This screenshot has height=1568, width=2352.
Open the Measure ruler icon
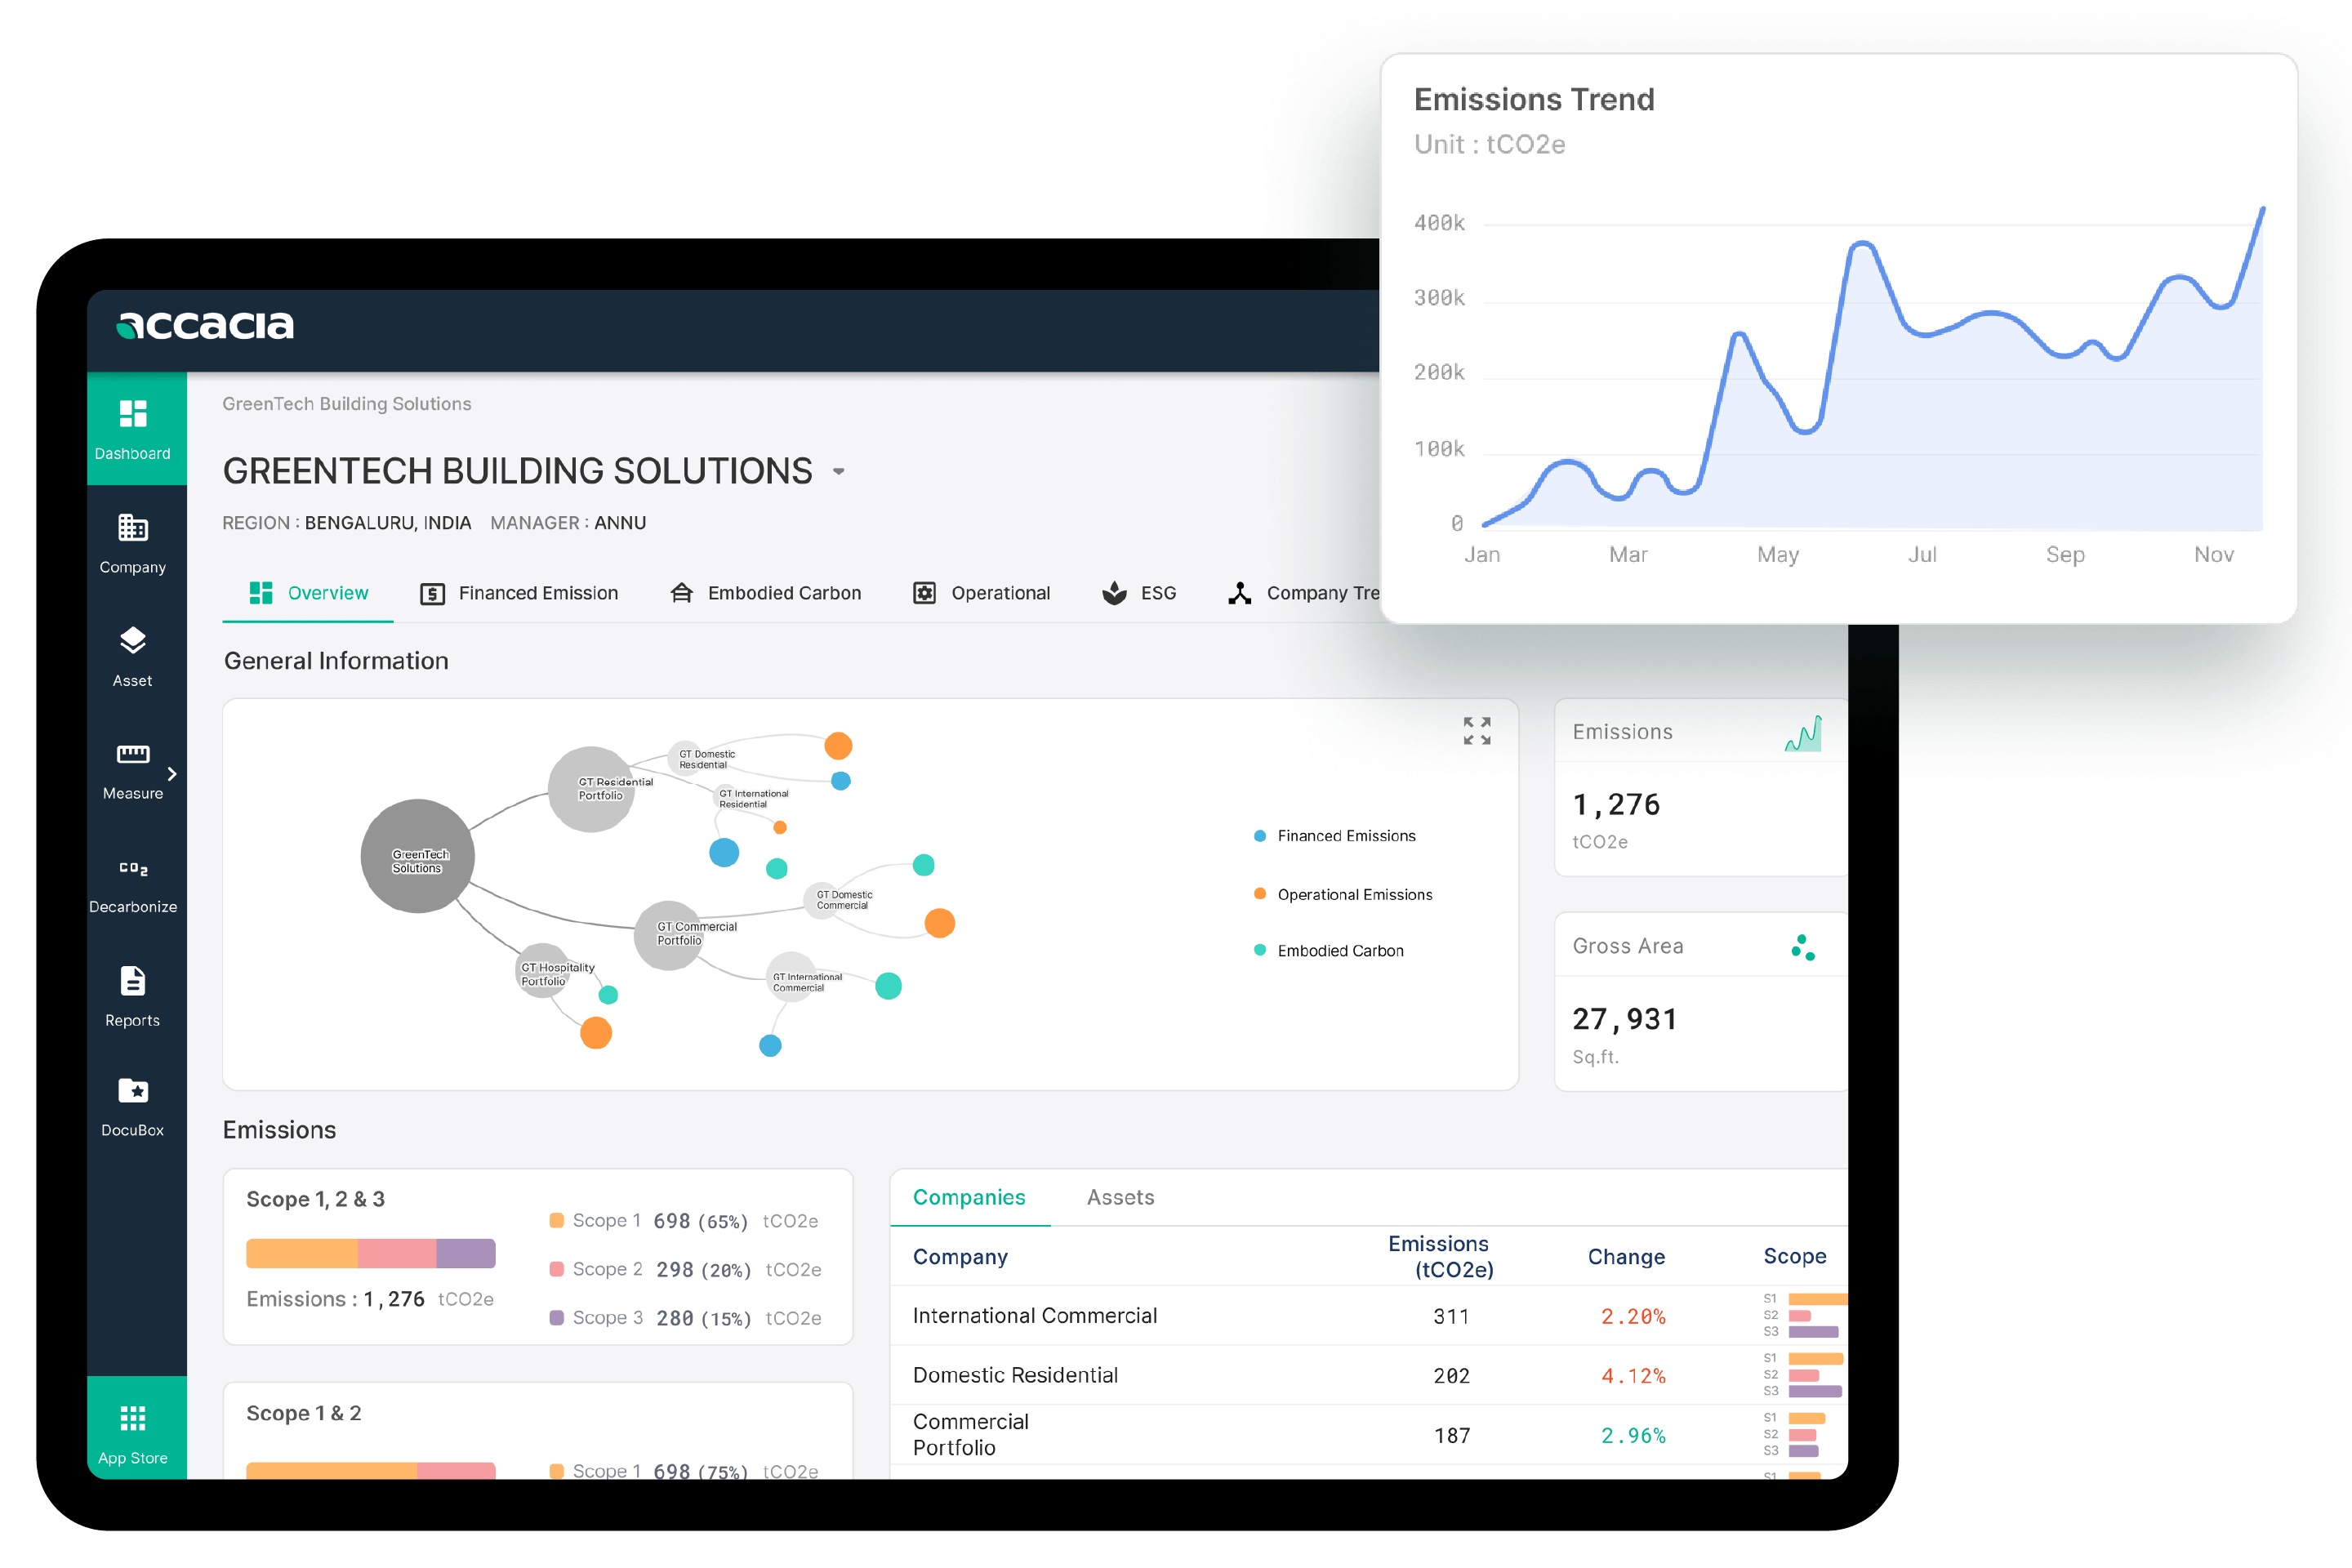133,754
